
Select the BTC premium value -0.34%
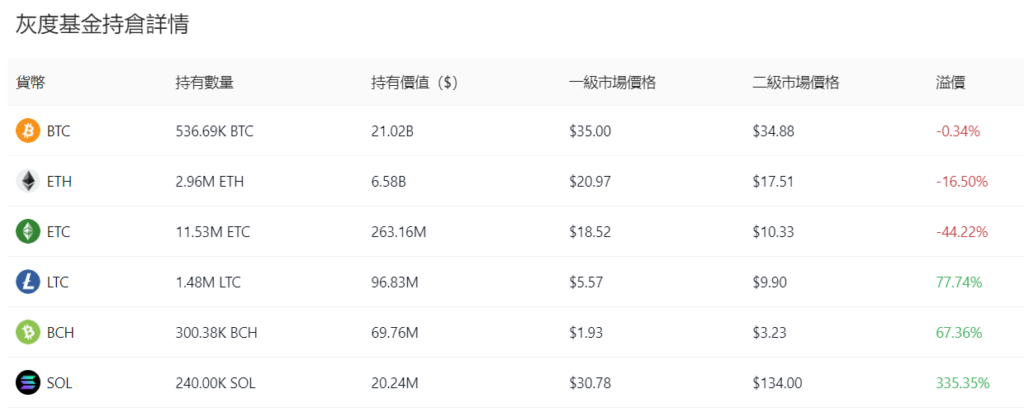click(x=958, y=131)
